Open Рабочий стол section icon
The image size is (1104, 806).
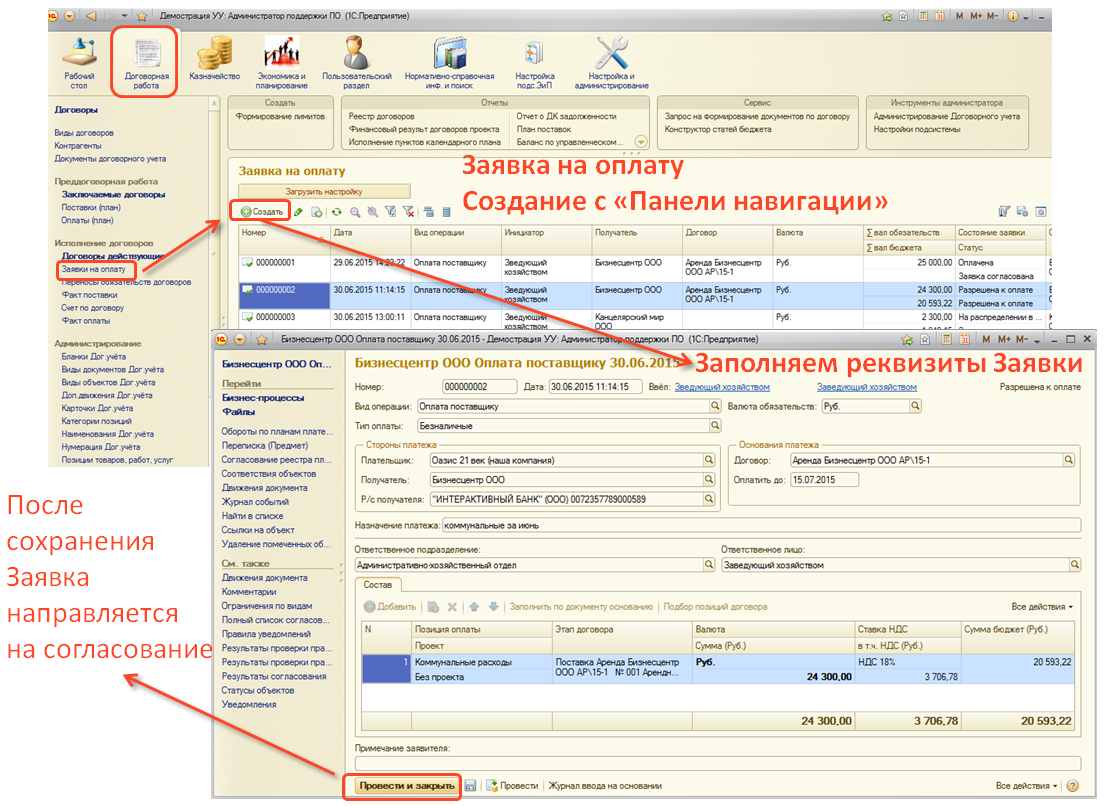pos(80,59)
